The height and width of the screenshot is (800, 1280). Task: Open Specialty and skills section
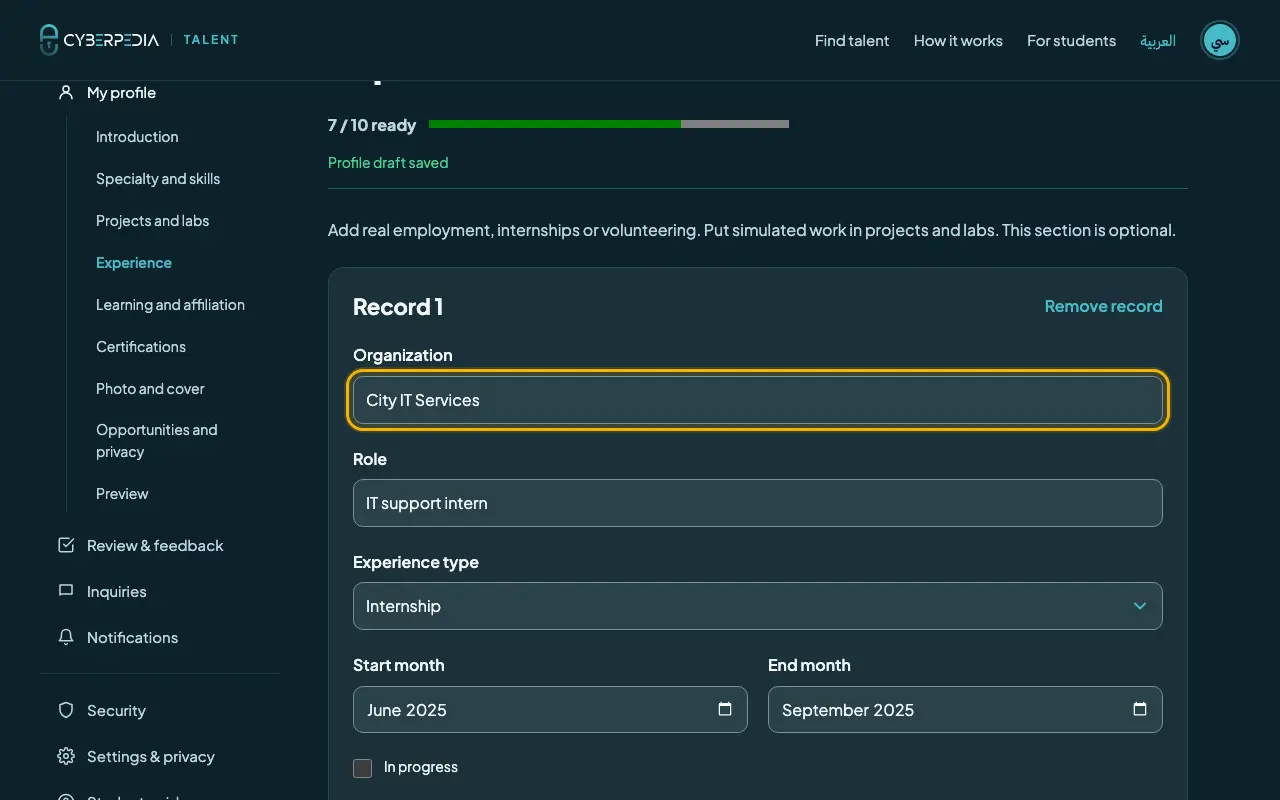pos(158,179)
